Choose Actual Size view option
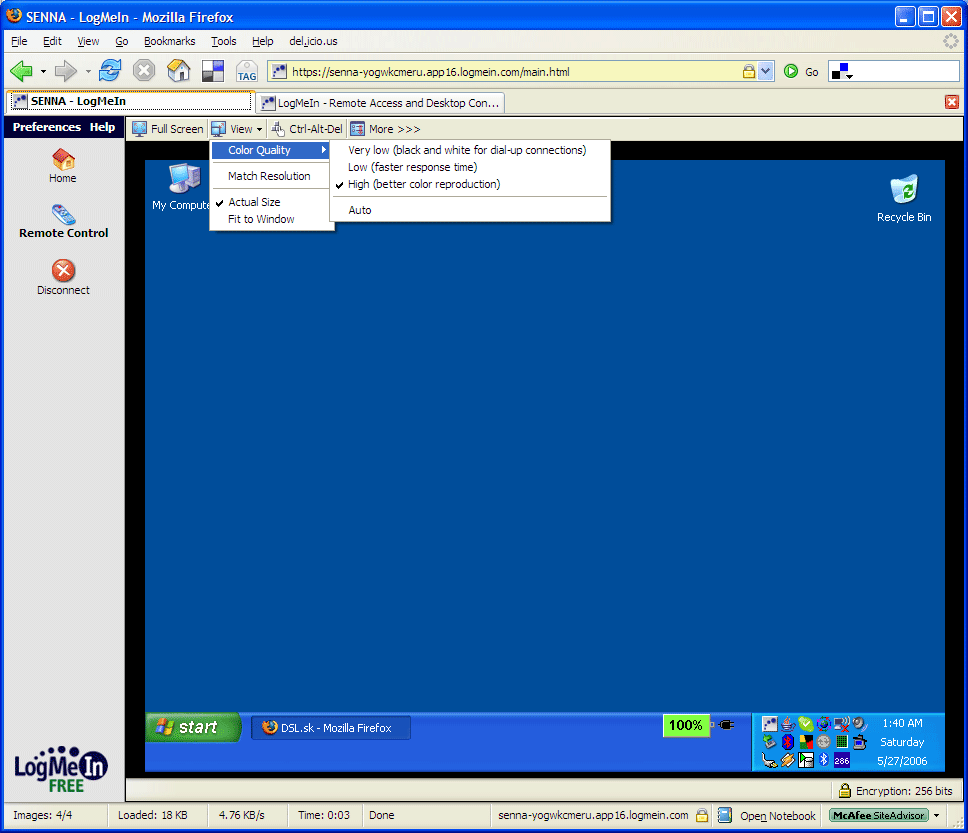 (272, 202)
